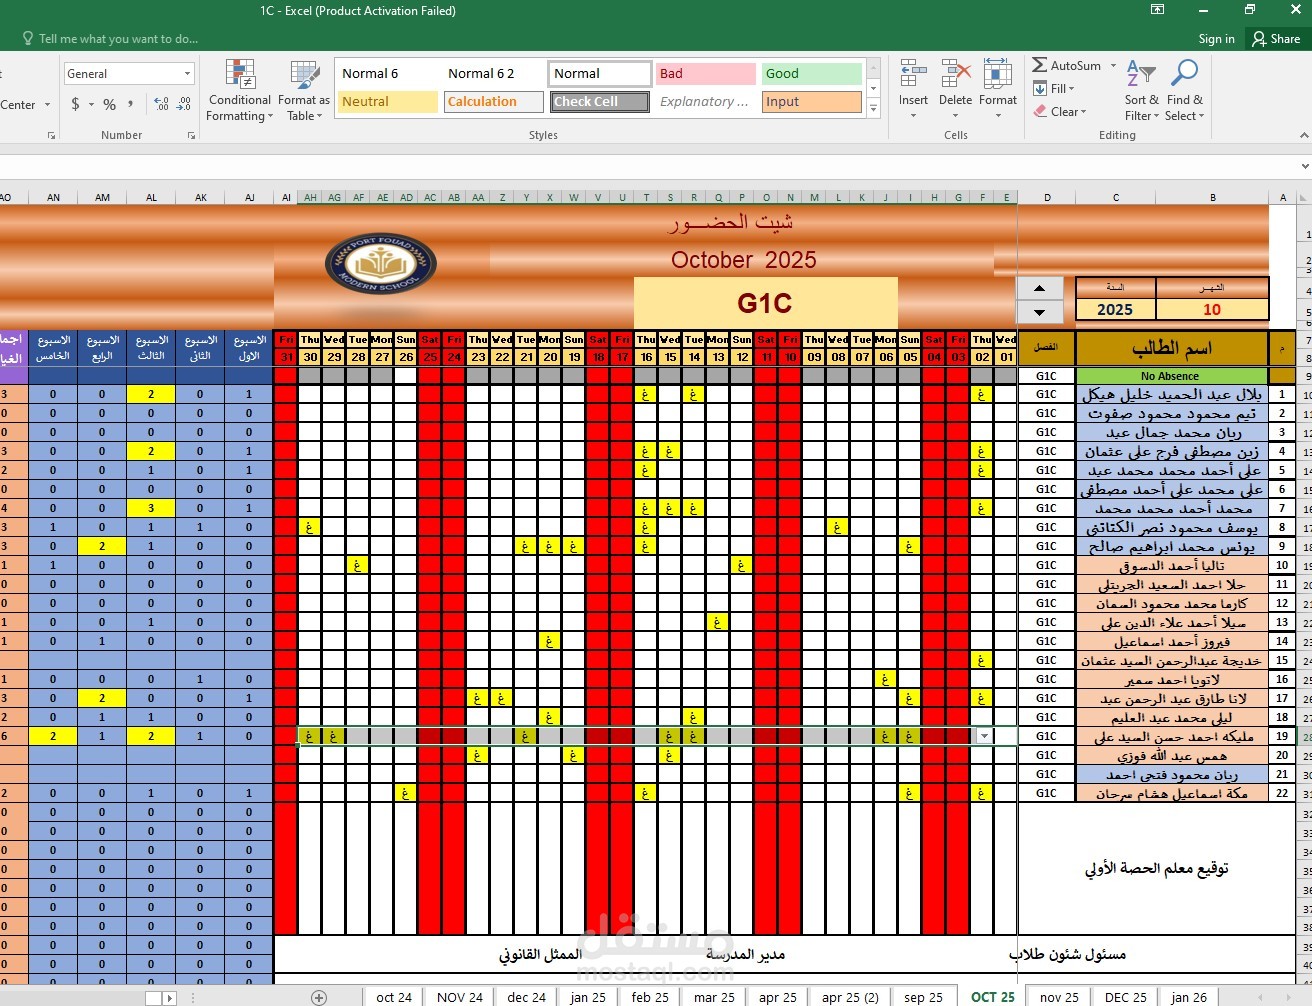Image resolution: width=1312 pixels, height=1006 pixels.
Task: Select column header AN
Action: (x=53, y=197)
